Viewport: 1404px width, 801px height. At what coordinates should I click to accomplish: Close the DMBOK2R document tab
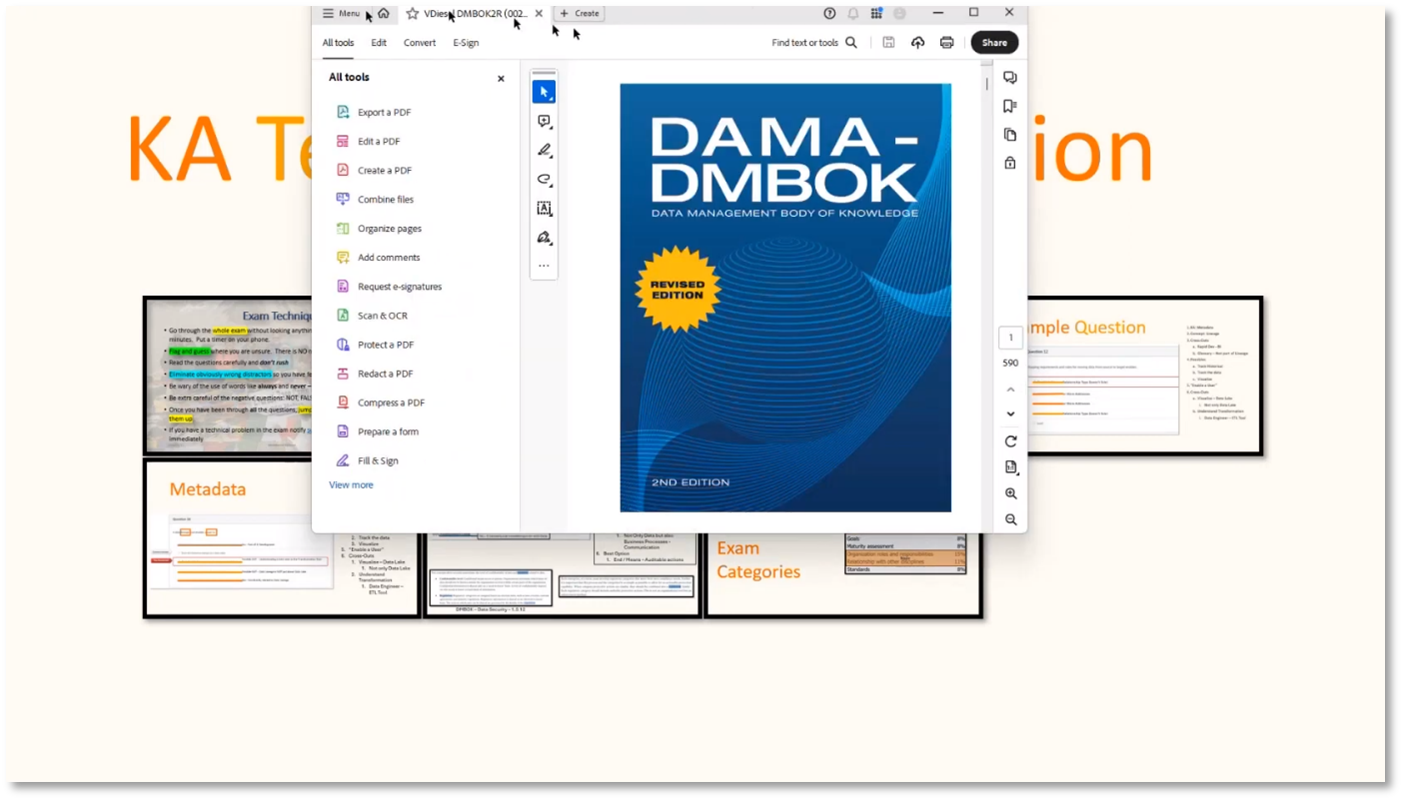point(539,13)
